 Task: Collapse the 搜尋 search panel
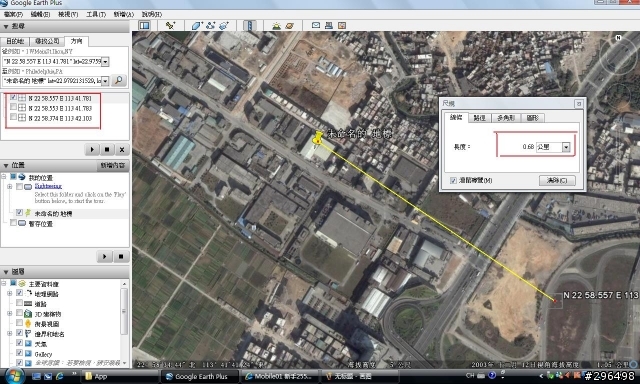(6, 27)
